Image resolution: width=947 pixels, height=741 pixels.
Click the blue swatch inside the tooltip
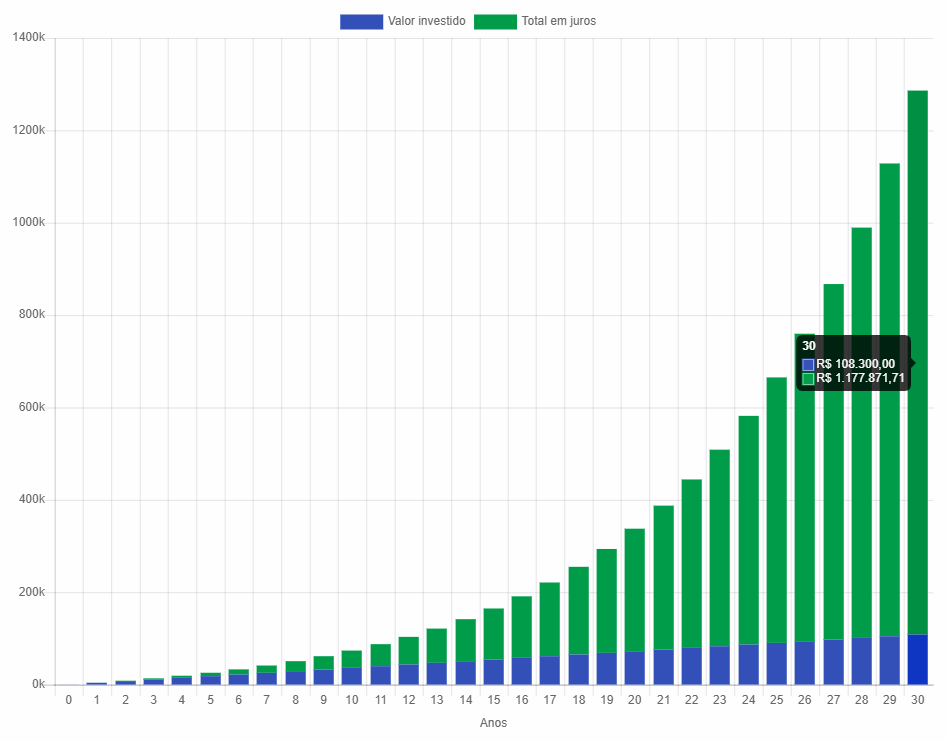tap(808, 364)
